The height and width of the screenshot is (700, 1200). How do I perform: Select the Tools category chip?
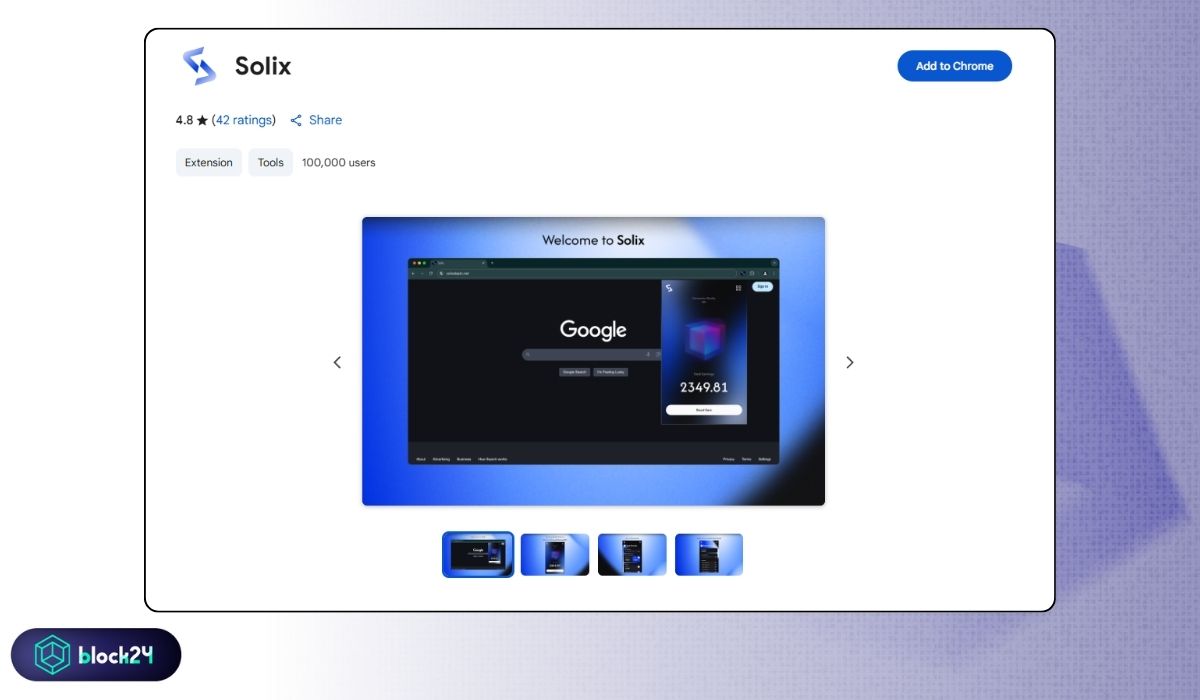tap(271, 162)
